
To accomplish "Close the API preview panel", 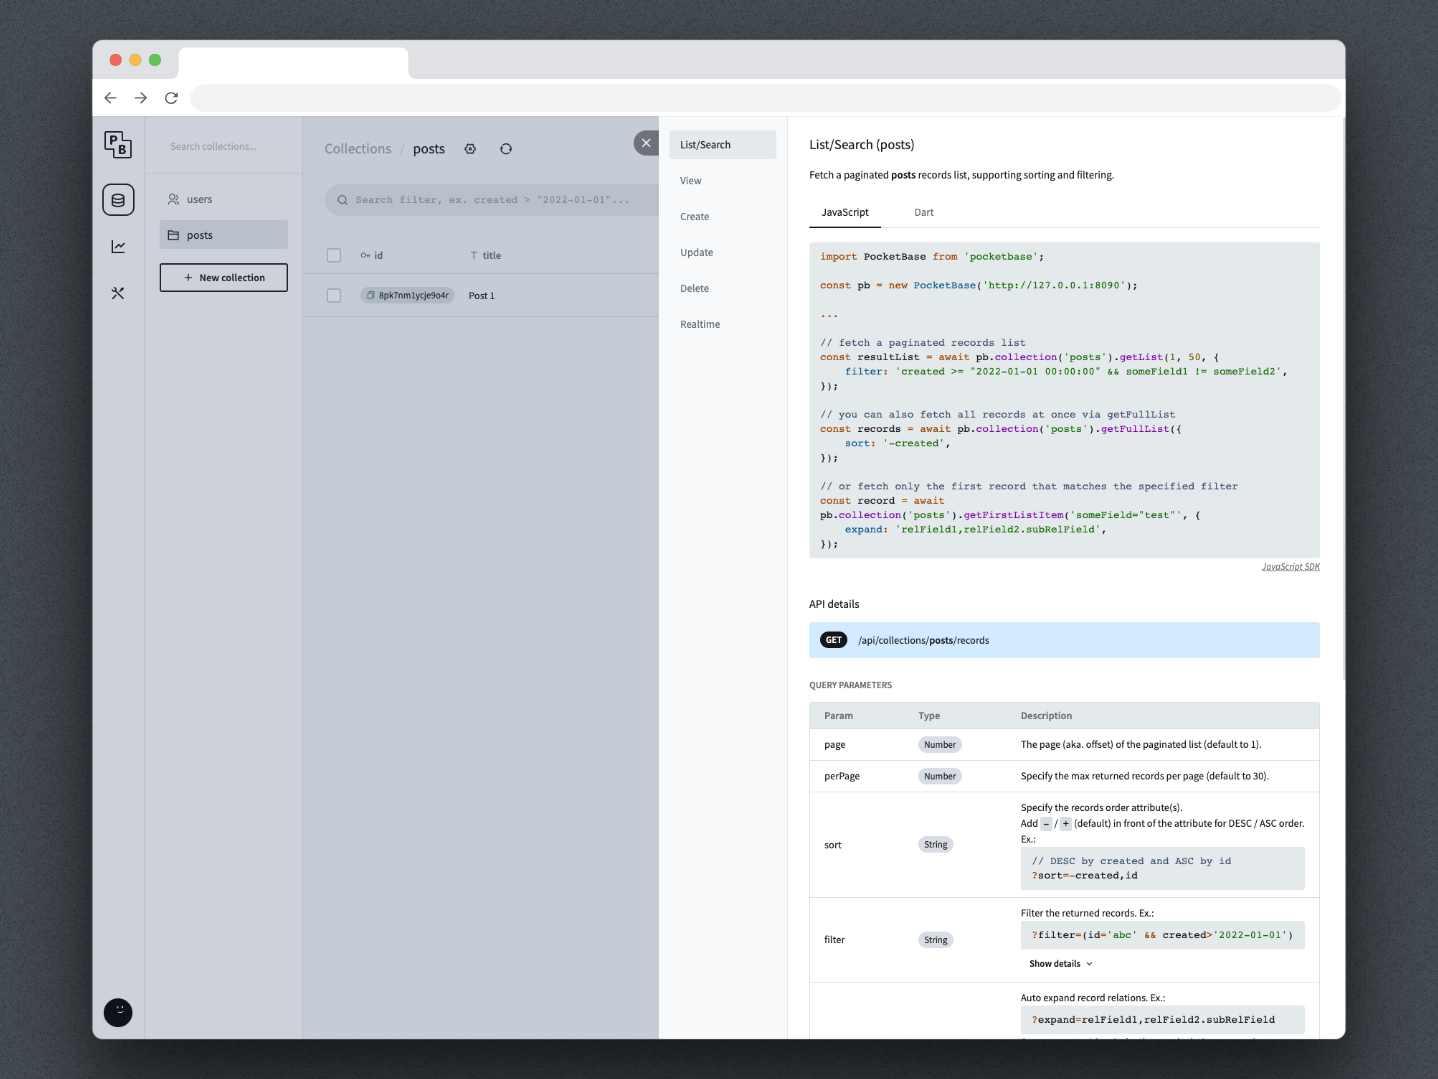I will (x=646, y=143).
